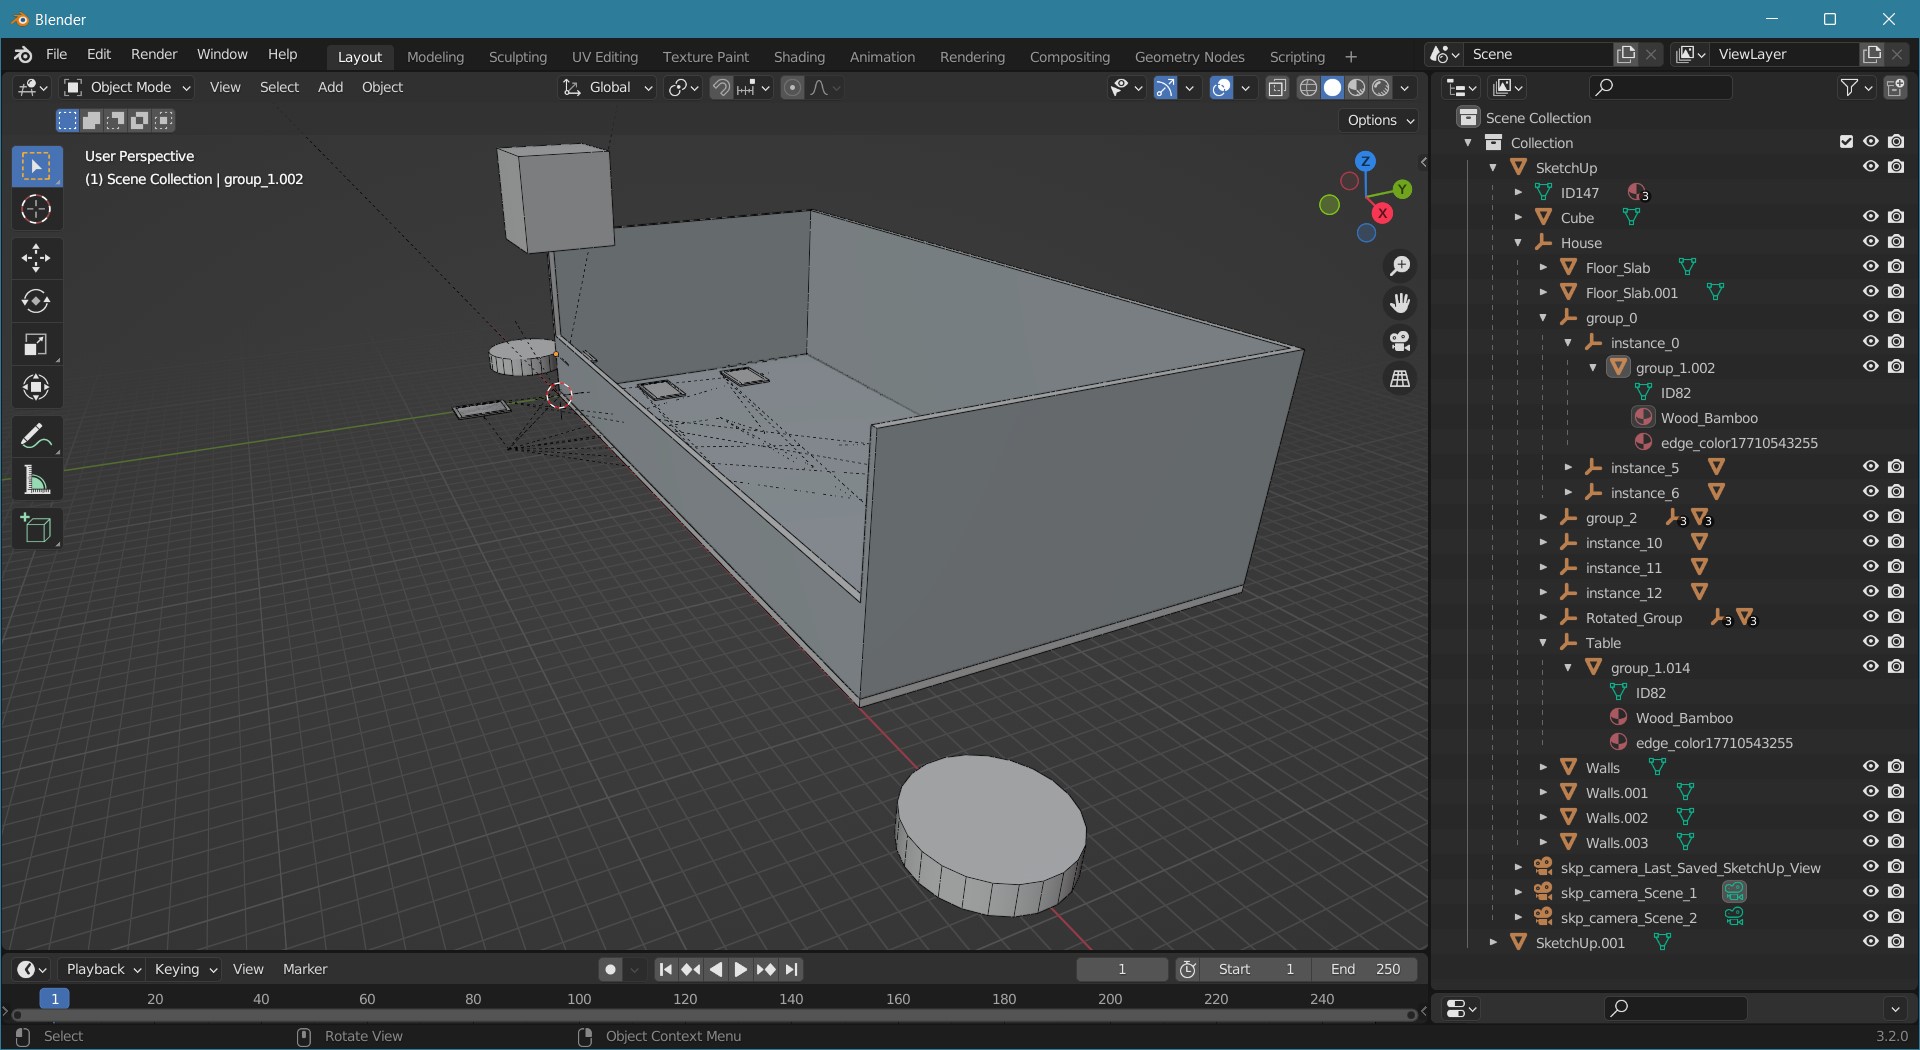Screen dimensions: 1920x1050
Task: Switch to solid viewport shading
Action: coord(1332,88)
